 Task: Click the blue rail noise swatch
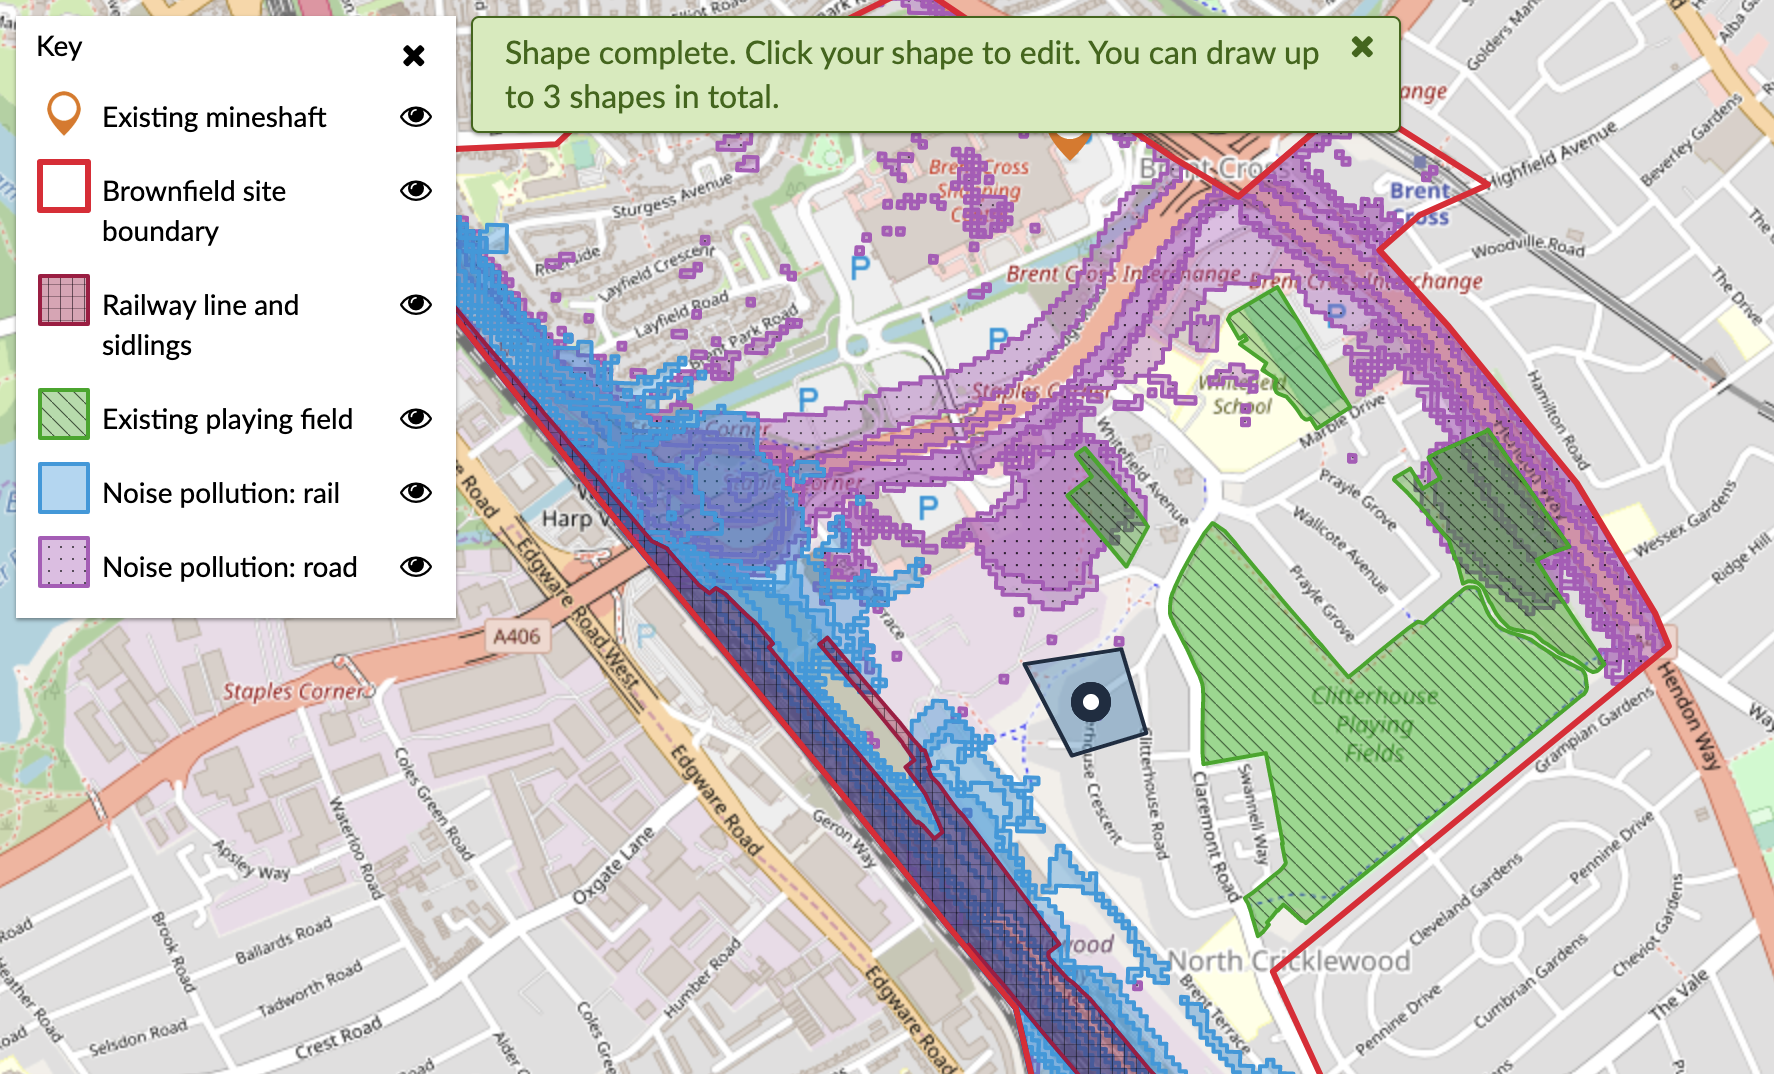coord(64,489)
